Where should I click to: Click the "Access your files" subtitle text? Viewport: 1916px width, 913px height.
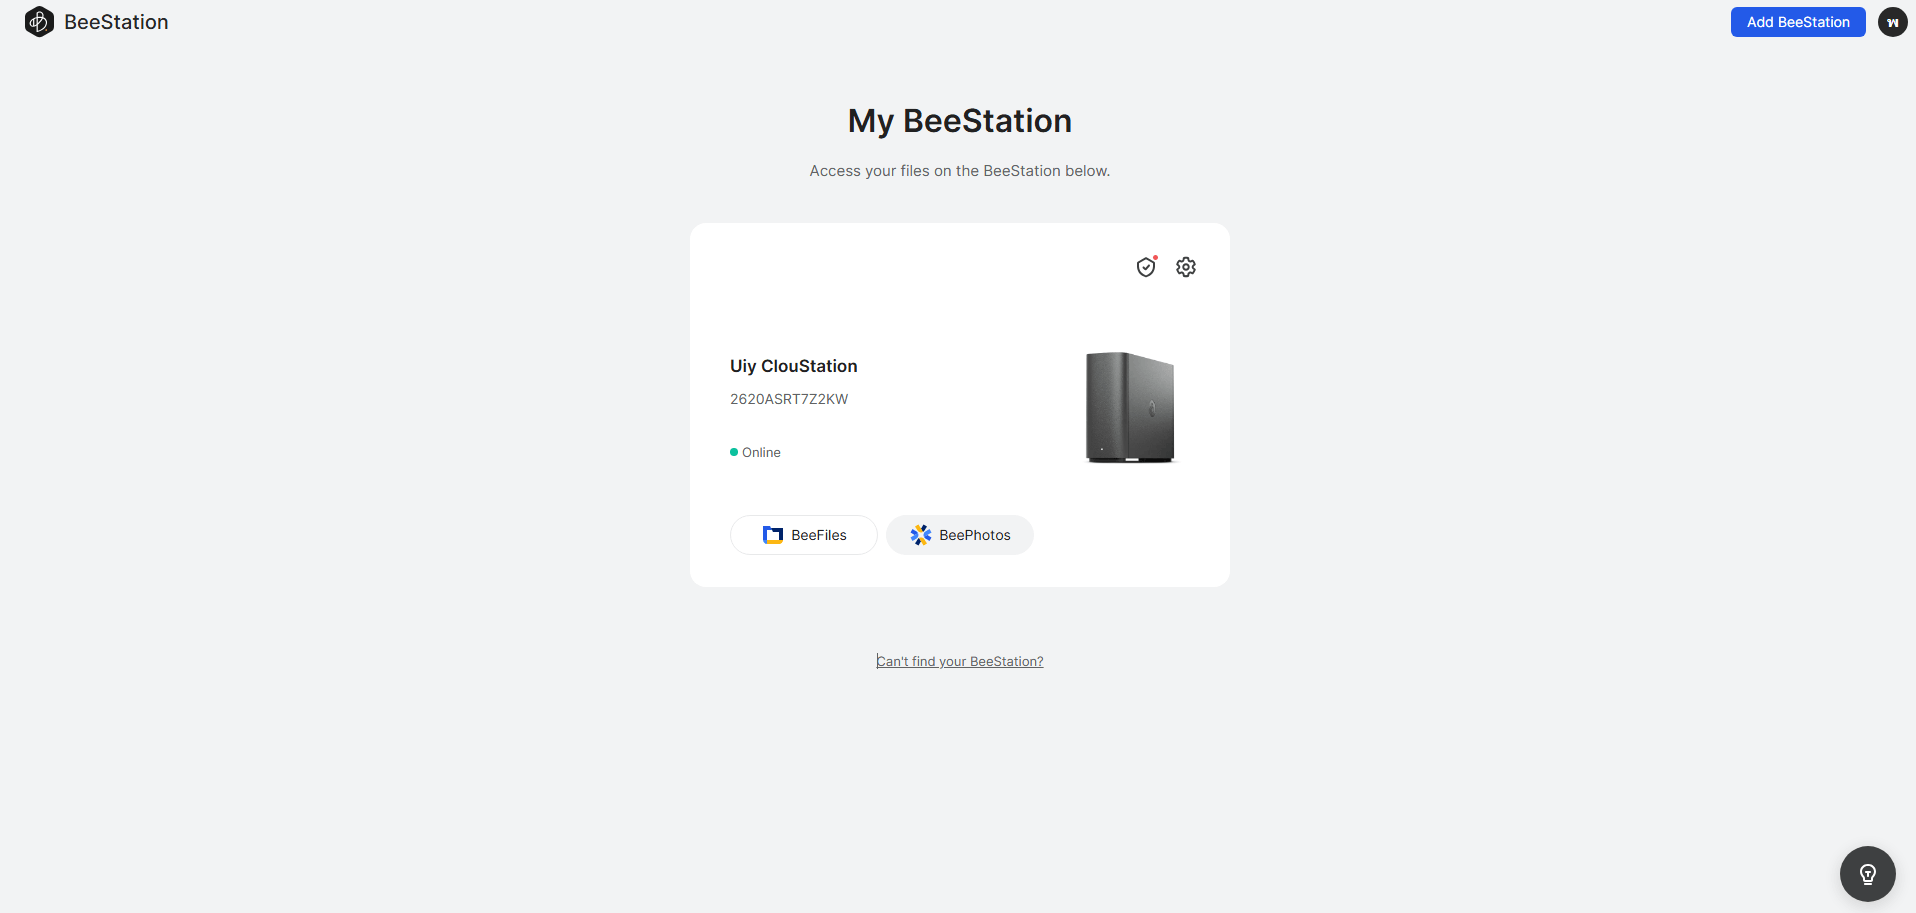click(x=960, y=171)
